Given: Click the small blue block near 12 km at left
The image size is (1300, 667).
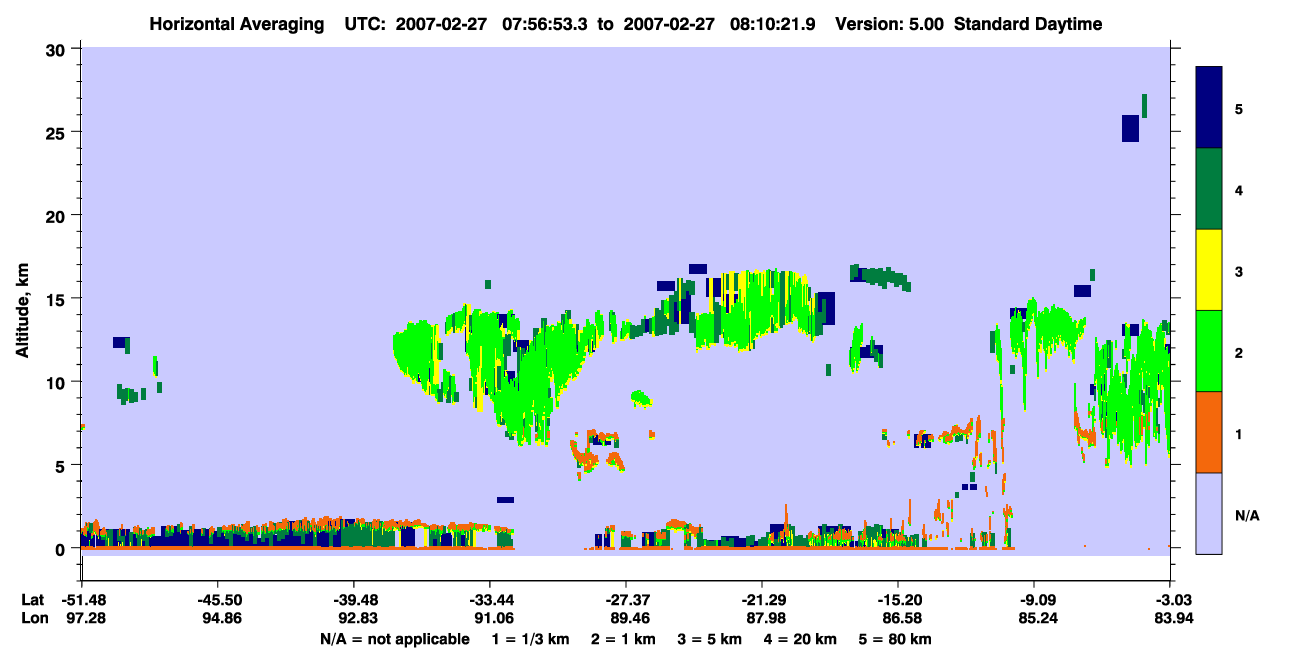Looking at the screenshot, I should [120, 342].
